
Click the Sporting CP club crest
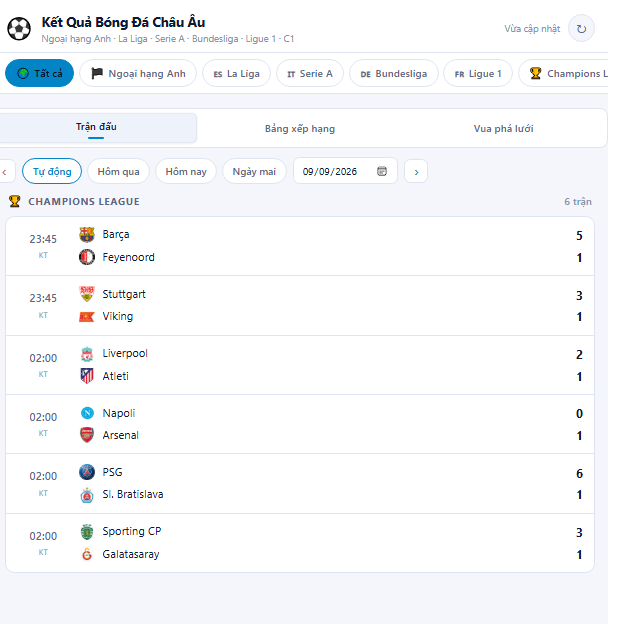pos(87,532)
